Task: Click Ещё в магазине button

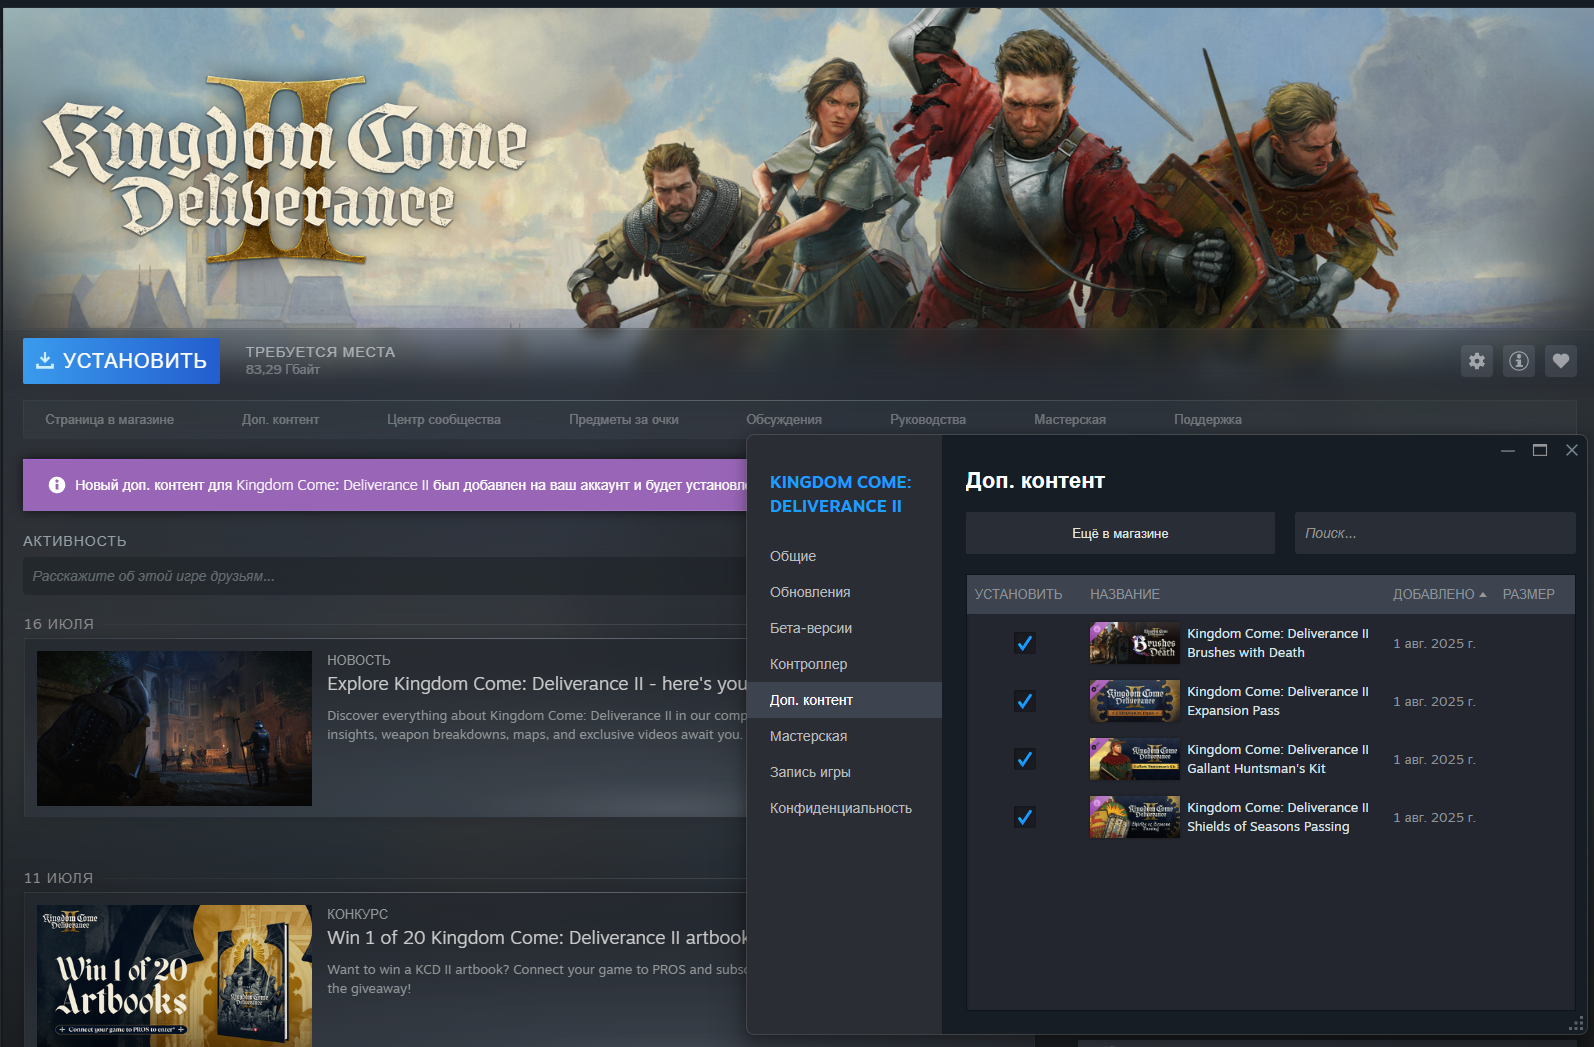Action: tap(1120, 533)
